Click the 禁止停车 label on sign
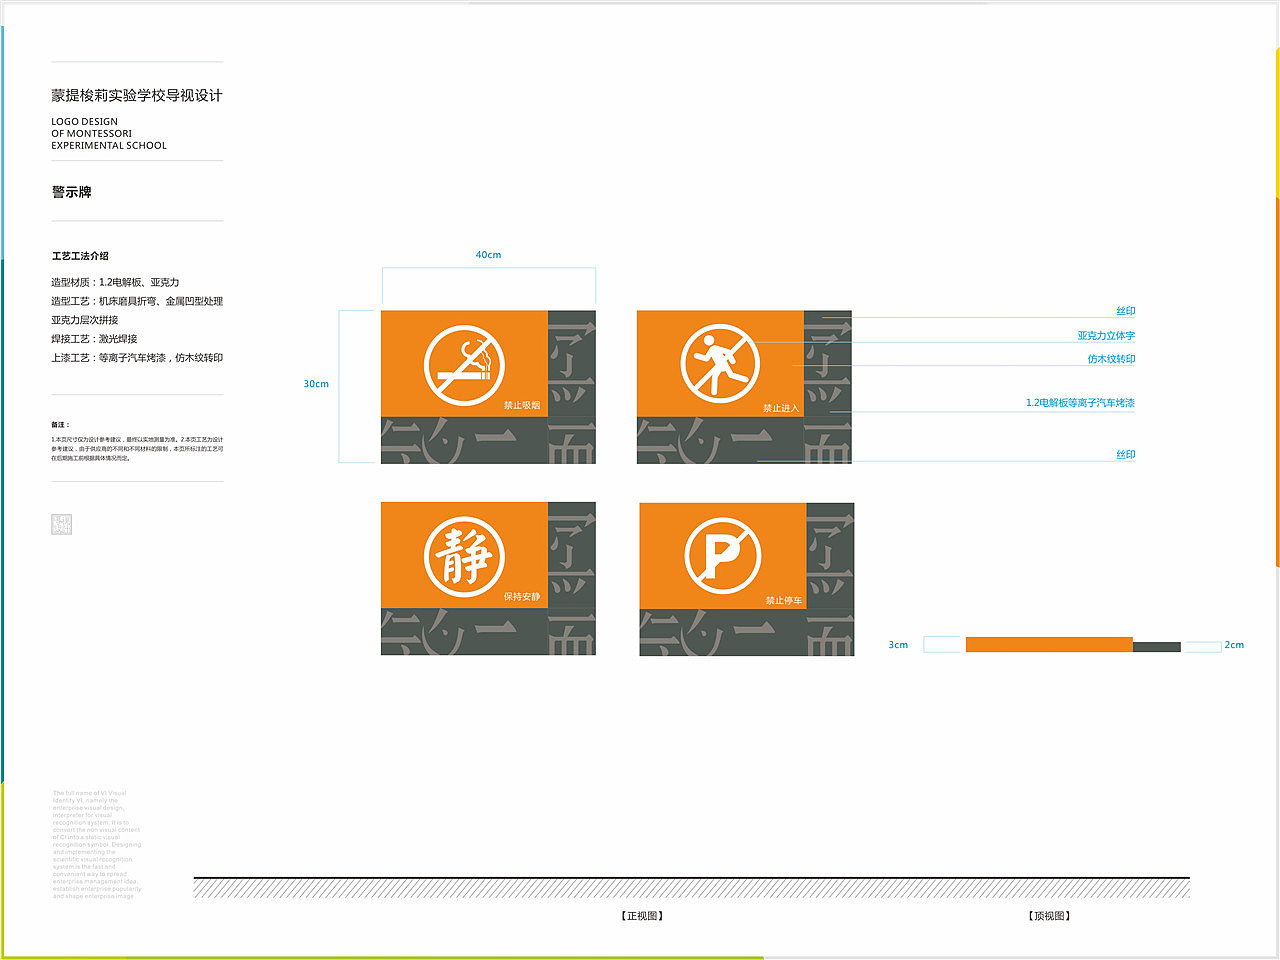Viewport: 1280px width, 960px height. [x=784, y=601]
